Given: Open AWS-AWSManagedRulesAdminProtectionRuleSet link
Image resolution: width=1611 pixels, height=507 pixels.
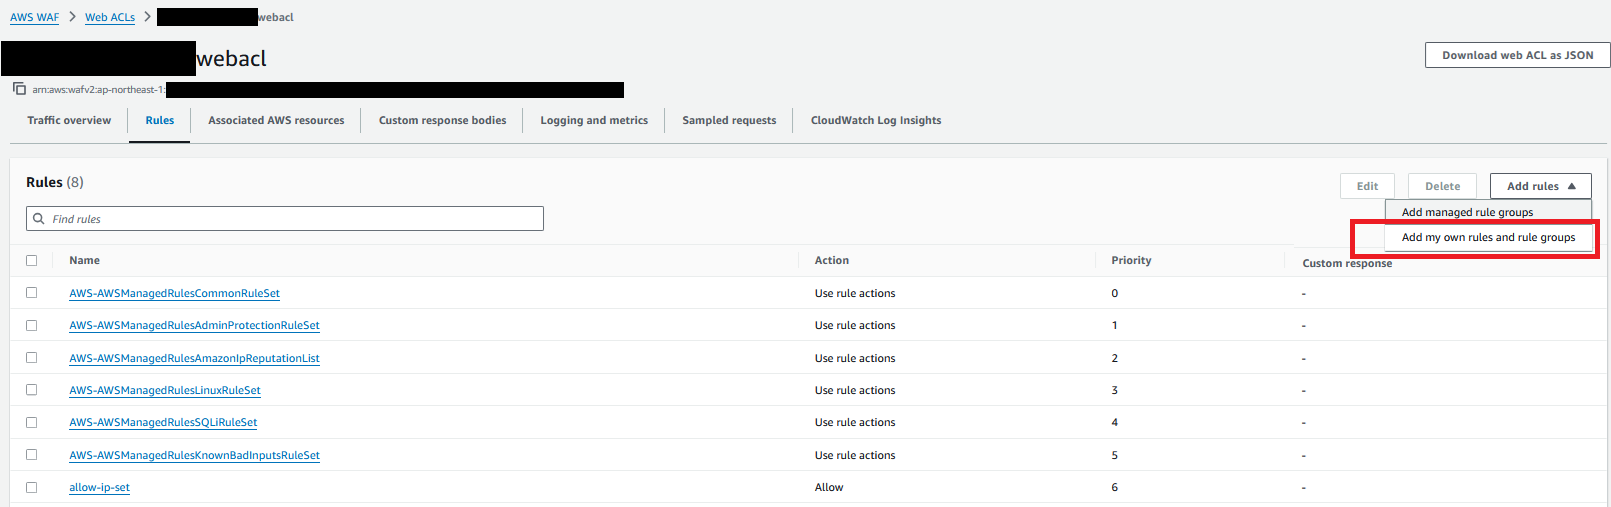Looking at the screenshot, I should pyautogui.click(x=194, y=325).
